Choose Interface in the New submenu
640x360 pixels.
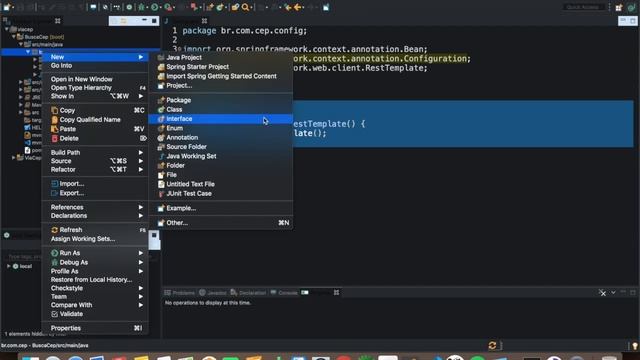[x=220, y=119]
